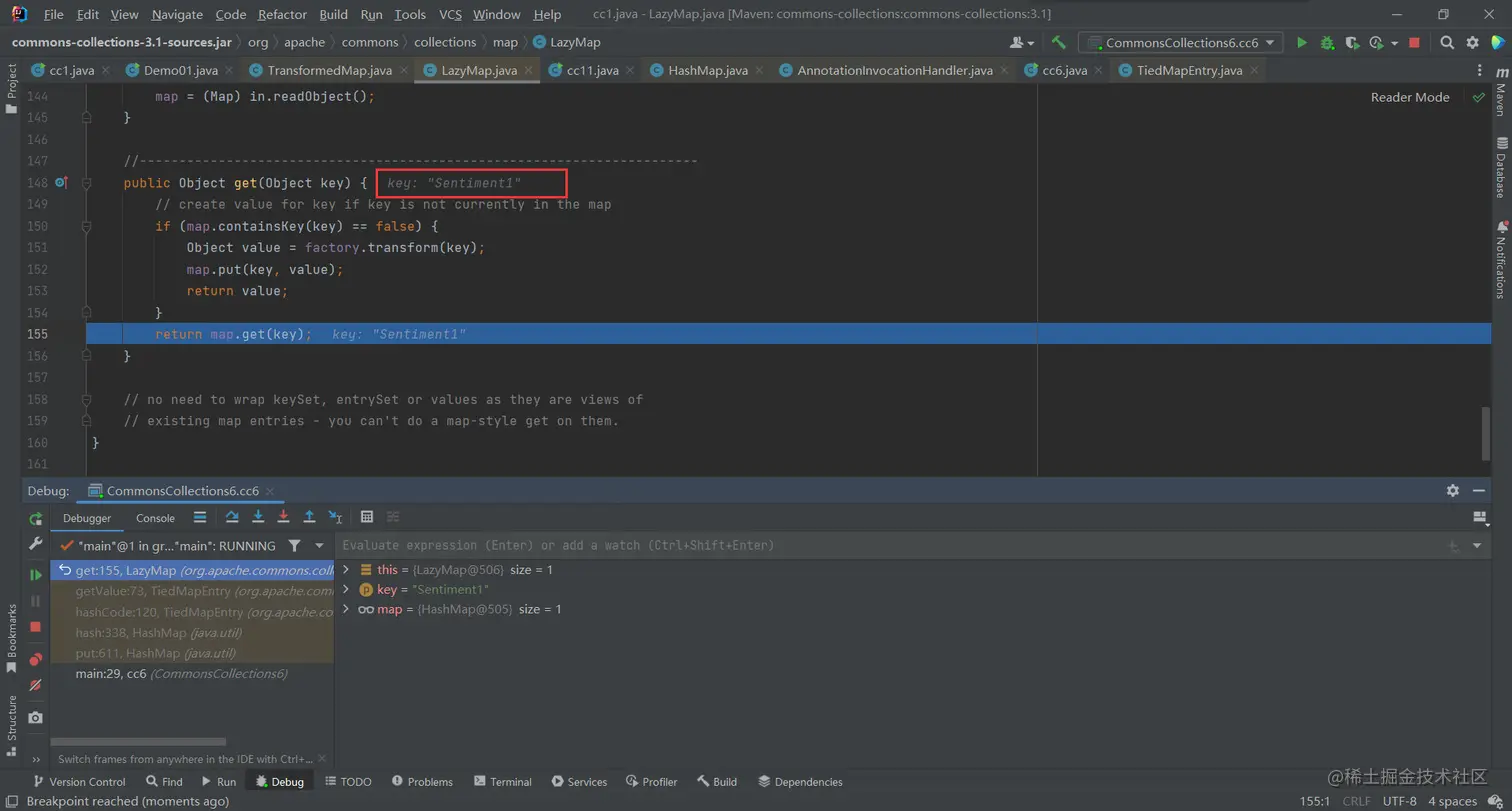
Task: Fold the if block at line 150
Action: click(87, 227)
